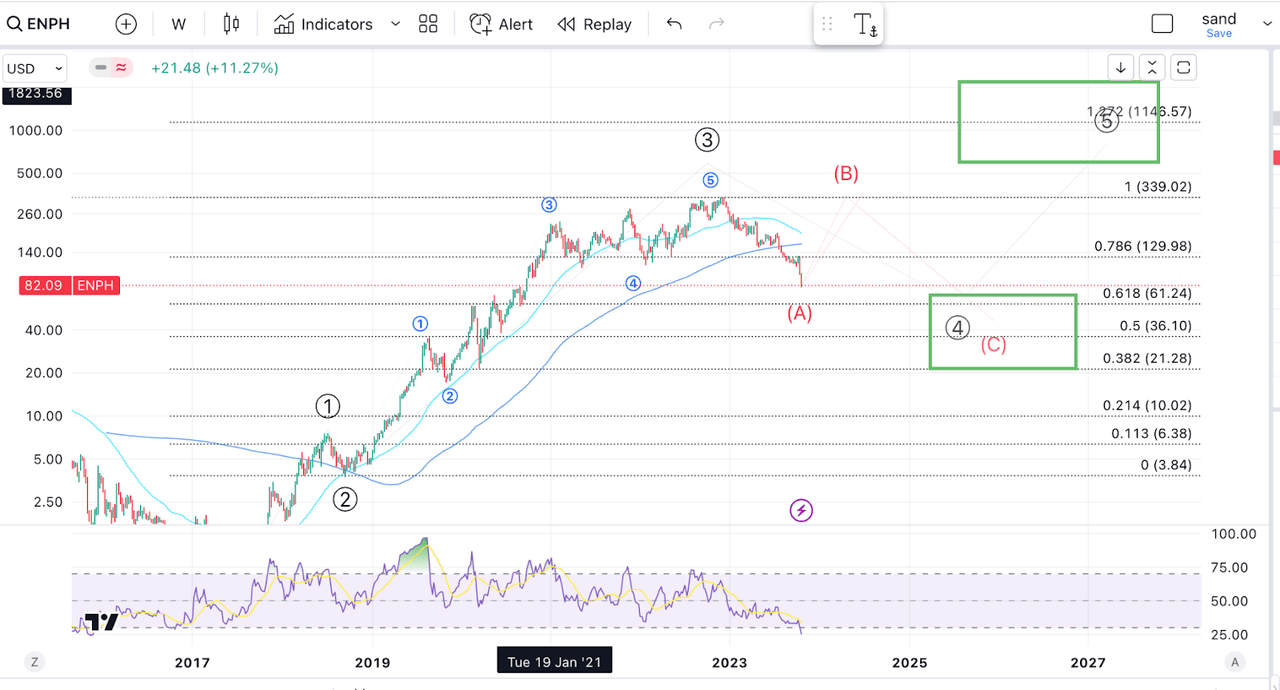Click the +21.48 (+11.27%) change value
This screenshot has width=1280, height=690.
click(215, 68)
